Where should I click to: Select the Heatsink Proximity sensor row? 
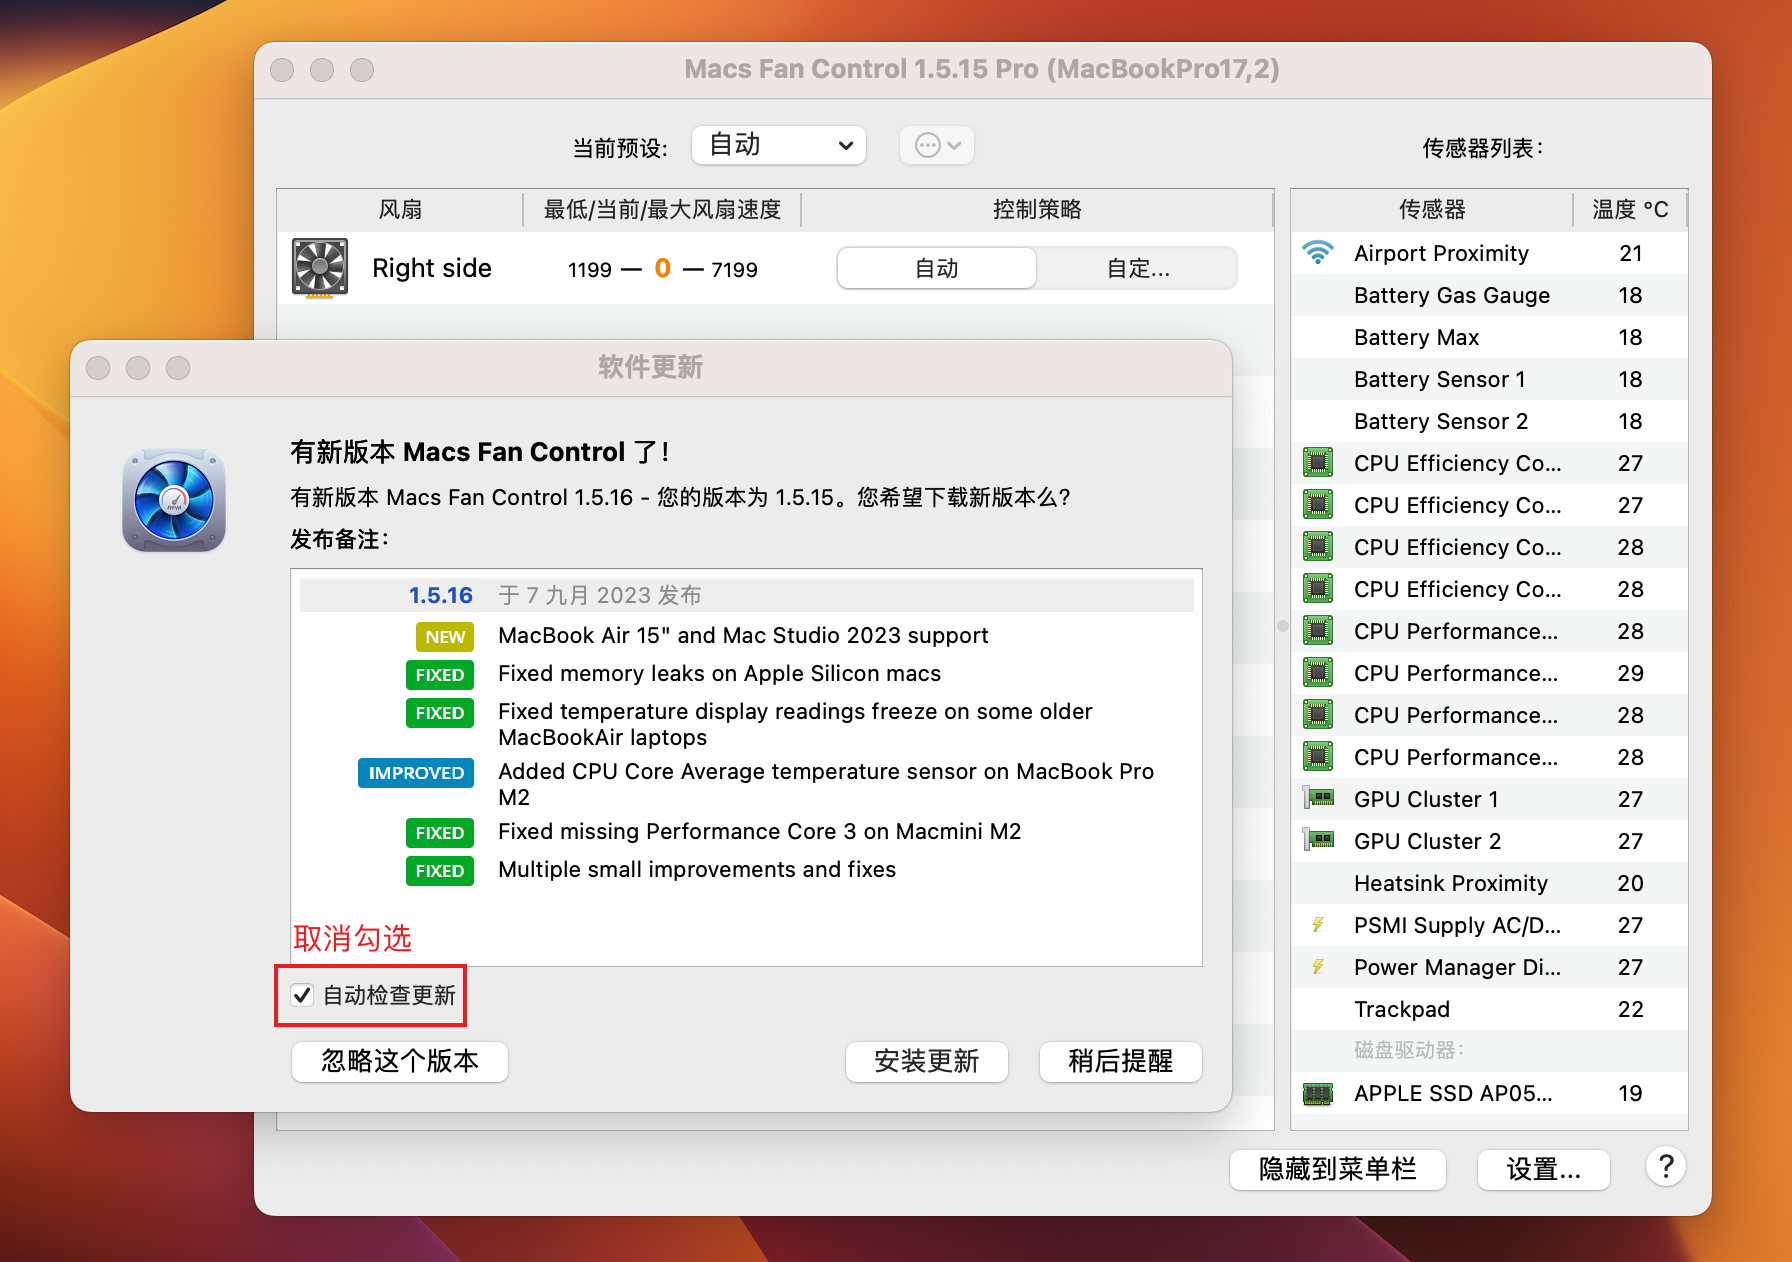pyautogui.click(x=1489, y=883)
